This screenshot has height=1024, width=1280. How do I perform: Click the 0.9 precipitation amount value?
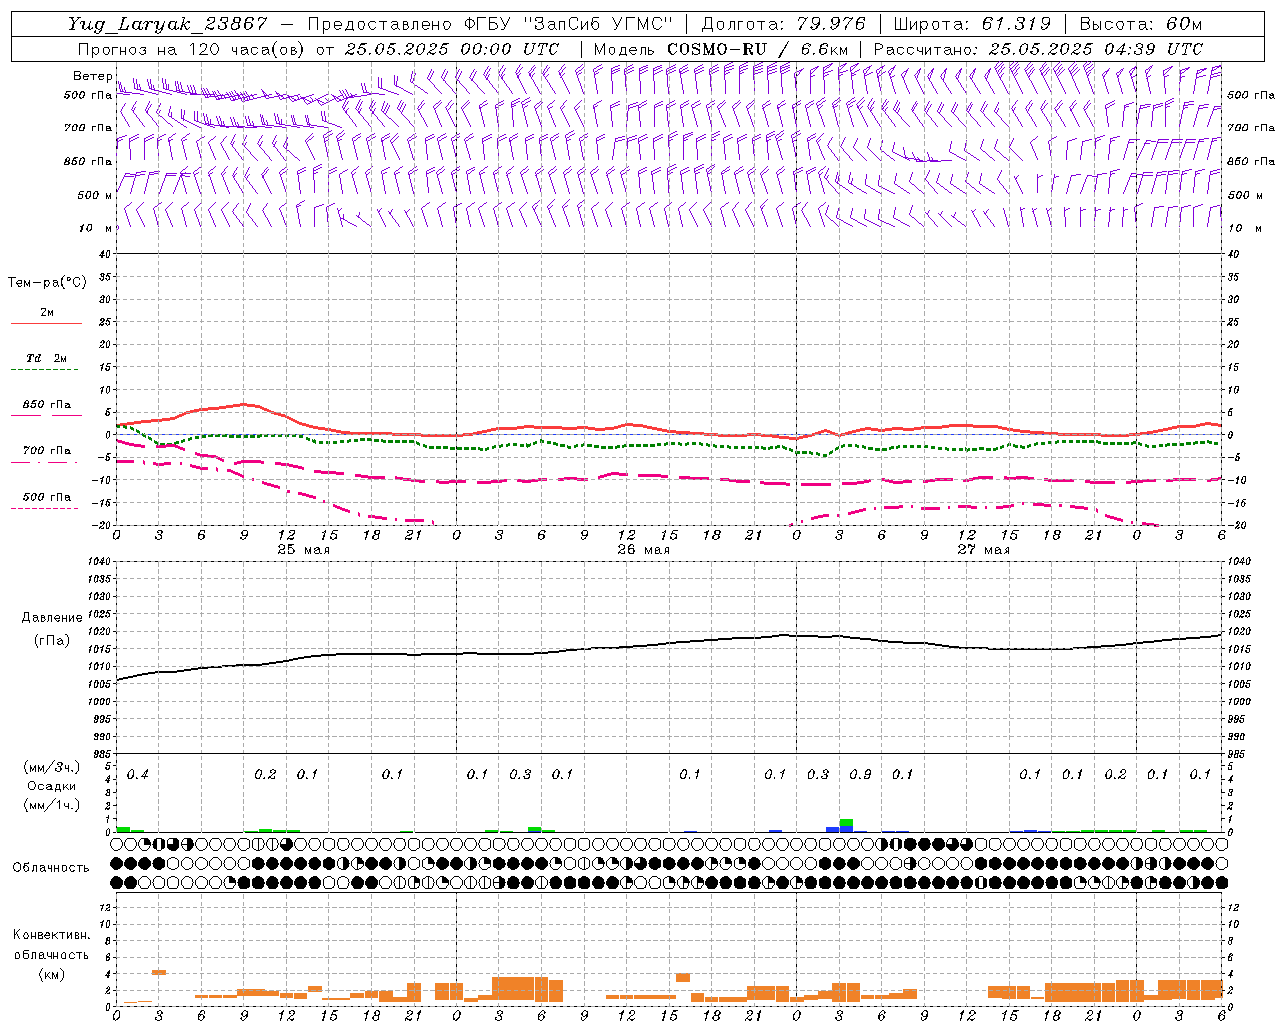(x=860, y=775)
